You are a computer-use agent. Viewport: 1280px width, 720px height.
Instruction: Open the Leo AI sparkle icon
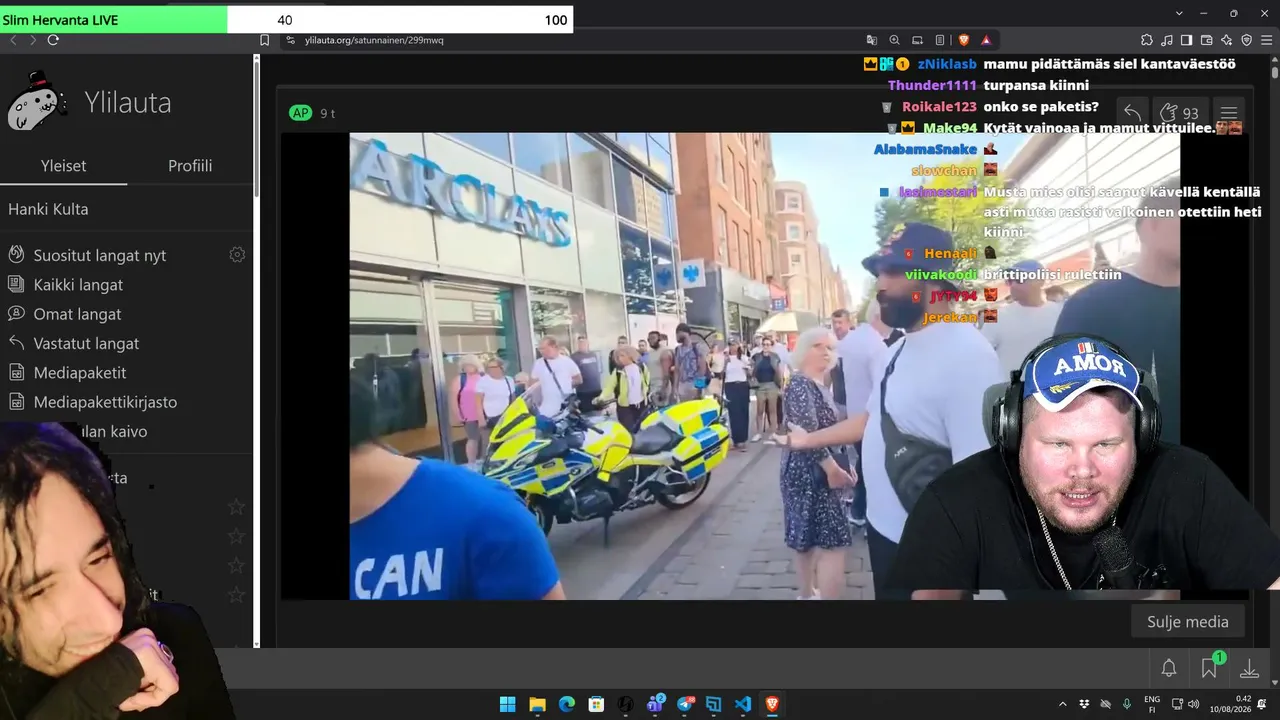click(1227, 40)
